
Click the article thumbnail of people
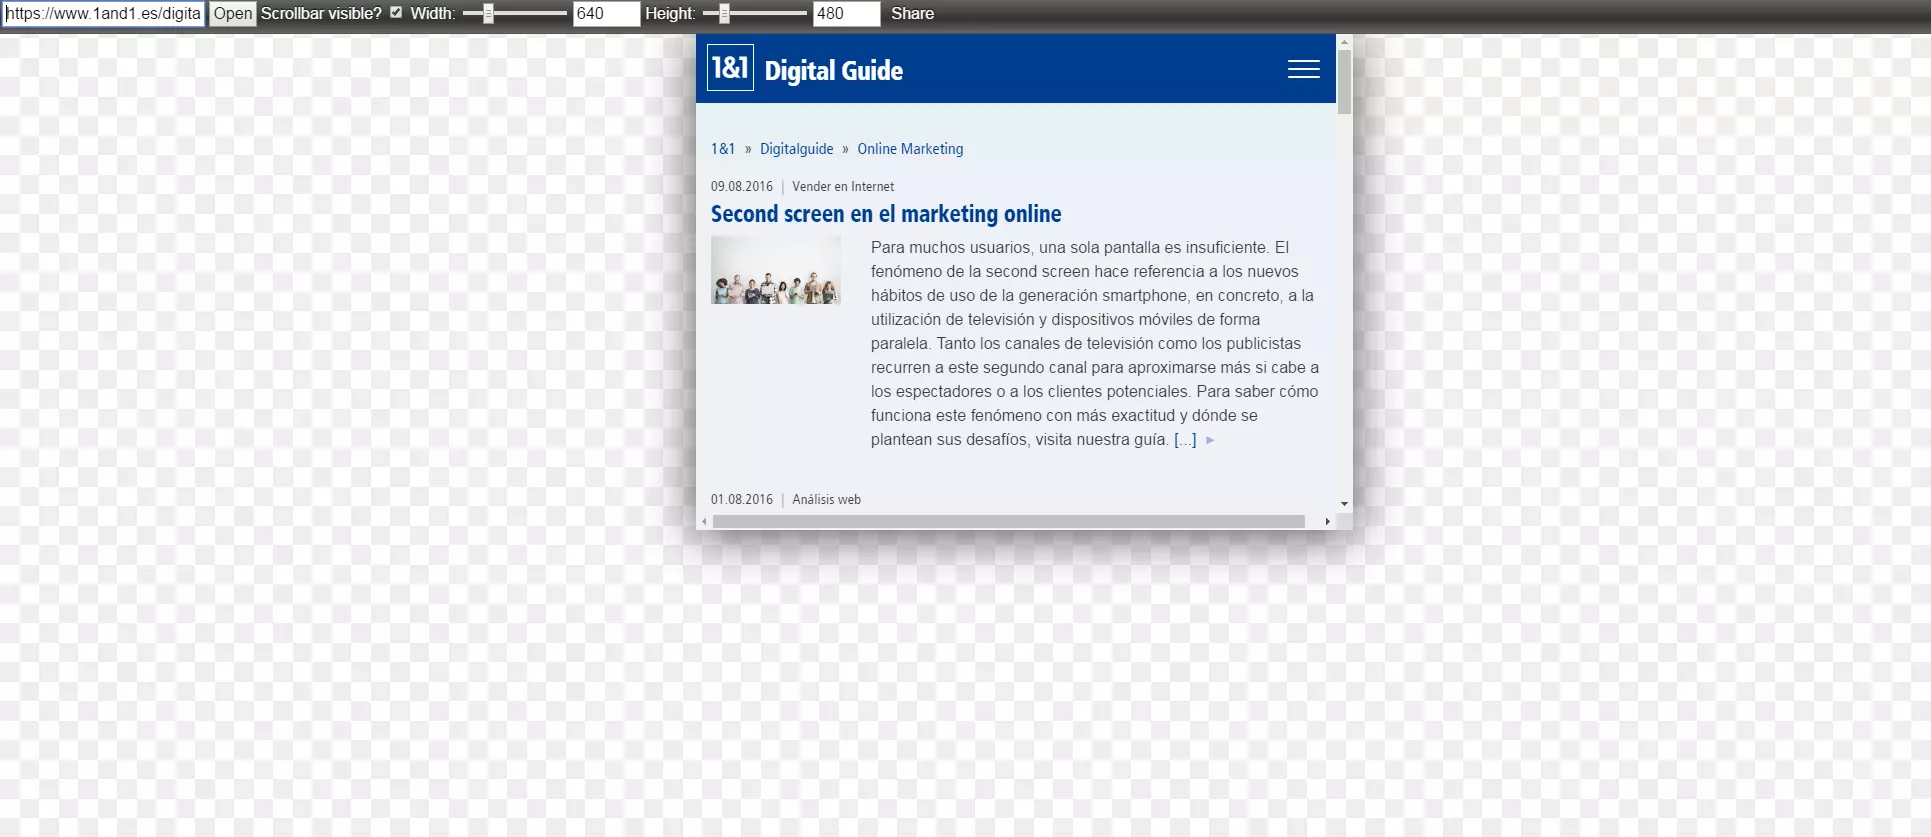pos(776,270)
